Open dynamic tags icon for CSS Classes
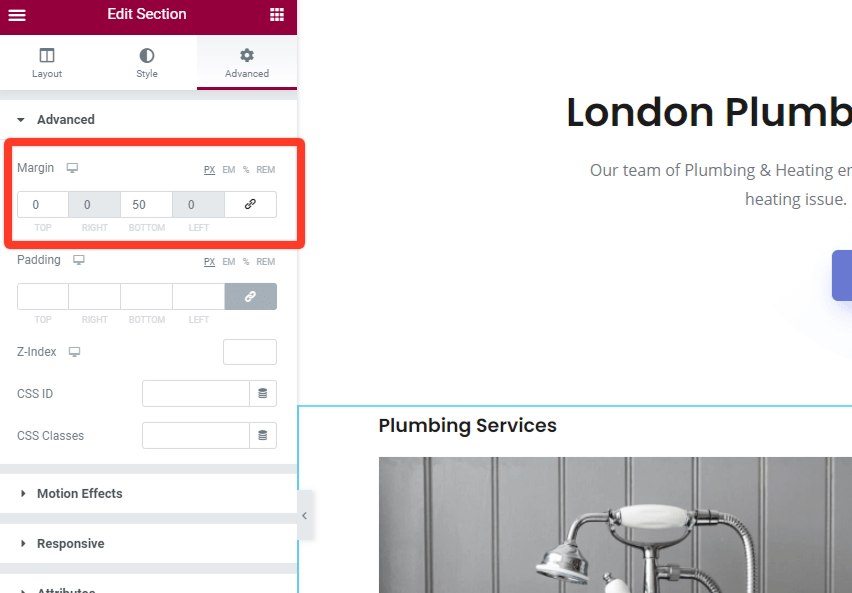The width and height of the screenshot is (852, 593). [263, 435]
